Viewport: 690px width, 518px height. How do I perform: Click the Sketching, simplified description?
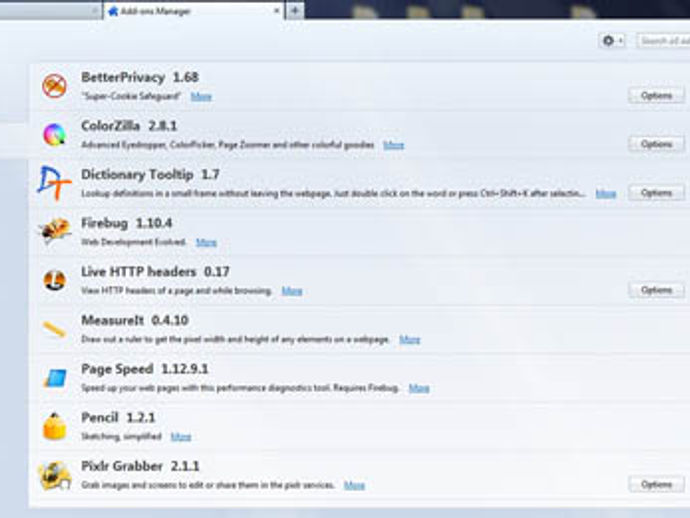[121, 437]
